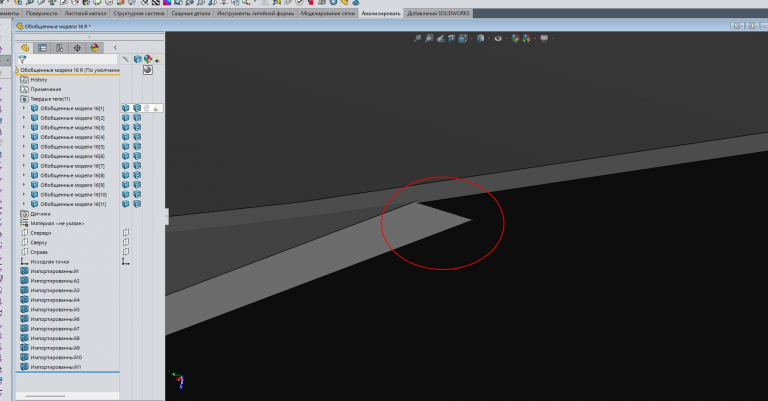Change display mode icon for body 16[8]
Viewport: 768px width, 401px height.
pos(137,175)
